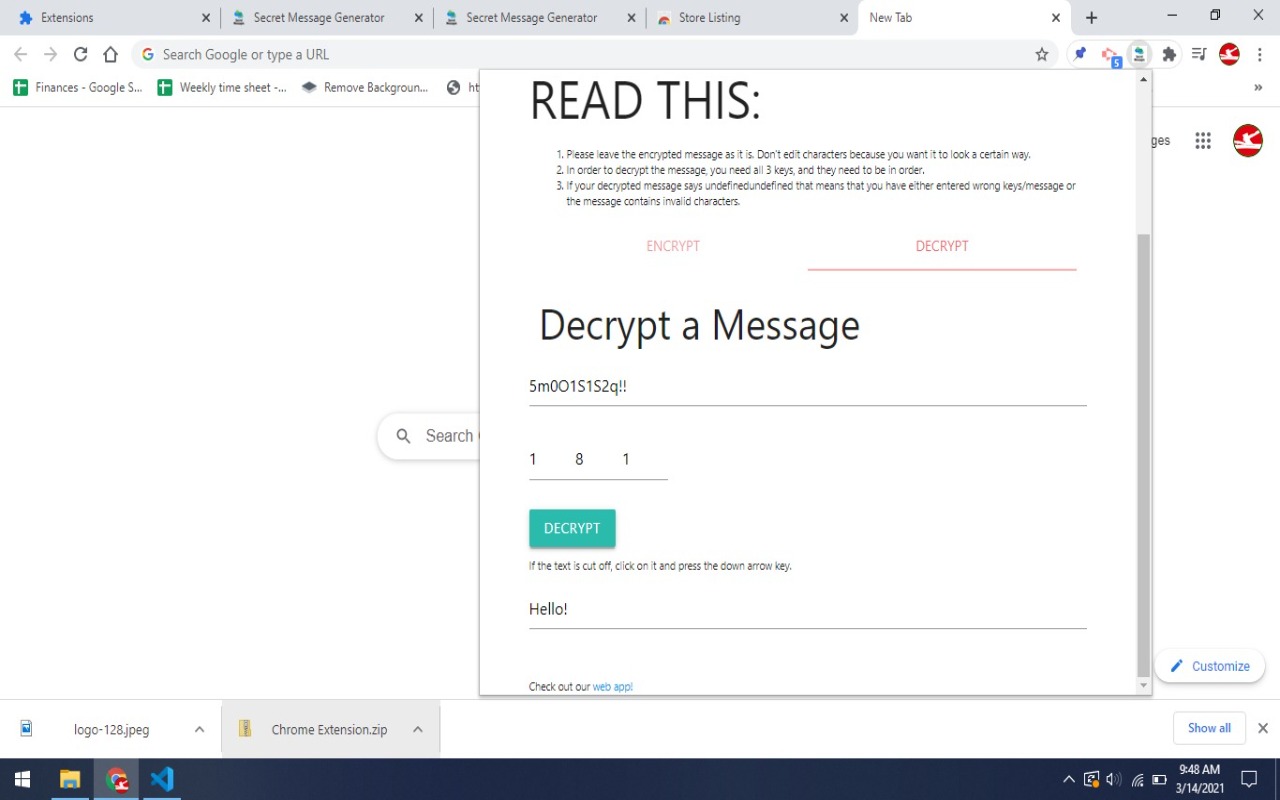Click the home icon in the toolbar
Screen dimensions: 1280x800
pyautogui.click(x=110, y=54)
